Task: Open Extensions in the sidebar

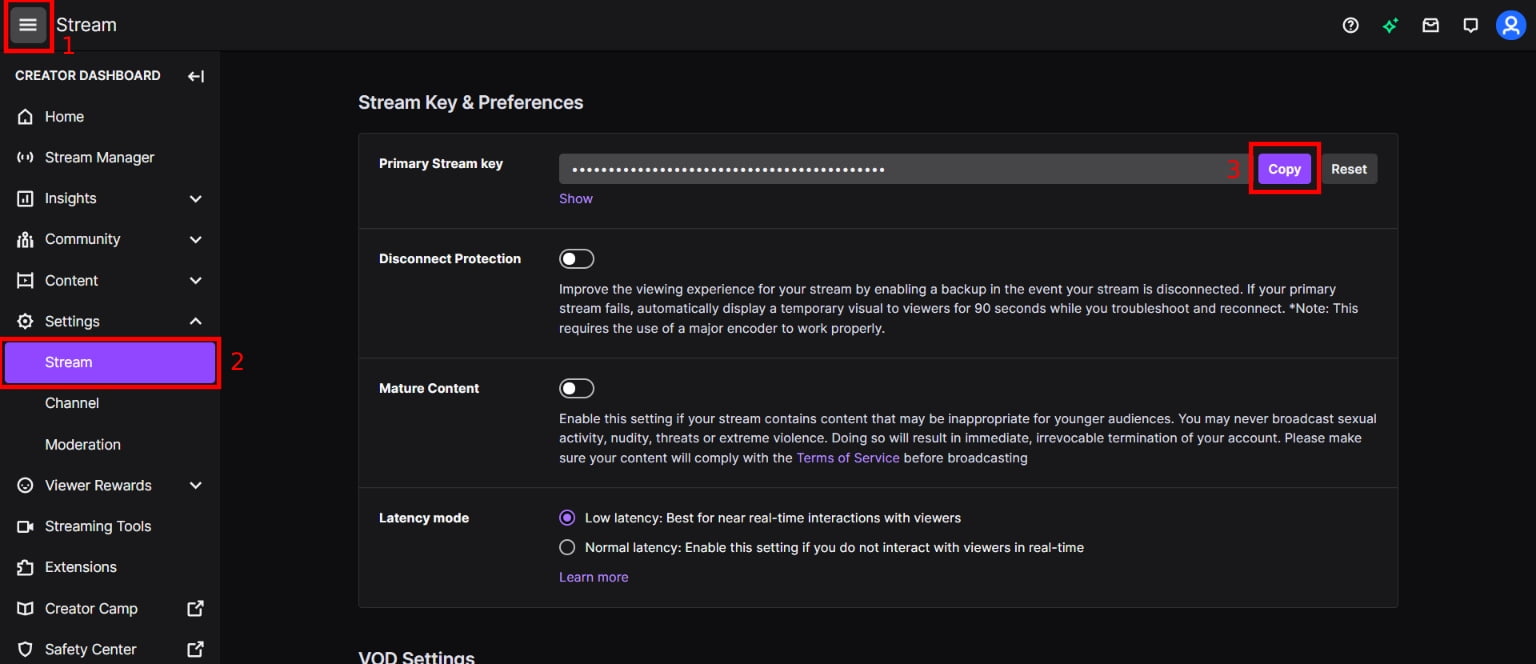Action: pos(110,568)
